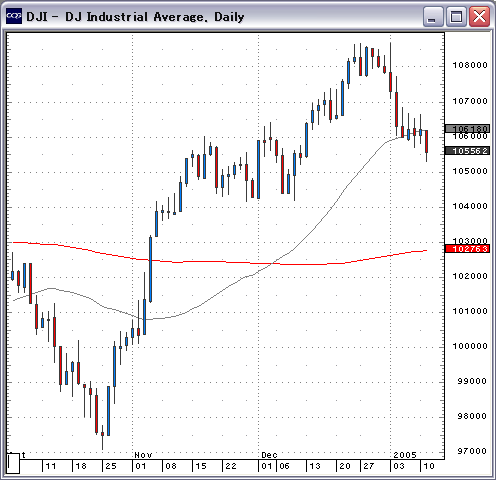The height and width of the screenshot is (480, 496).
Task: Click date label 03 on time axis
Action: pyautogui.click(x=399, y=466)
